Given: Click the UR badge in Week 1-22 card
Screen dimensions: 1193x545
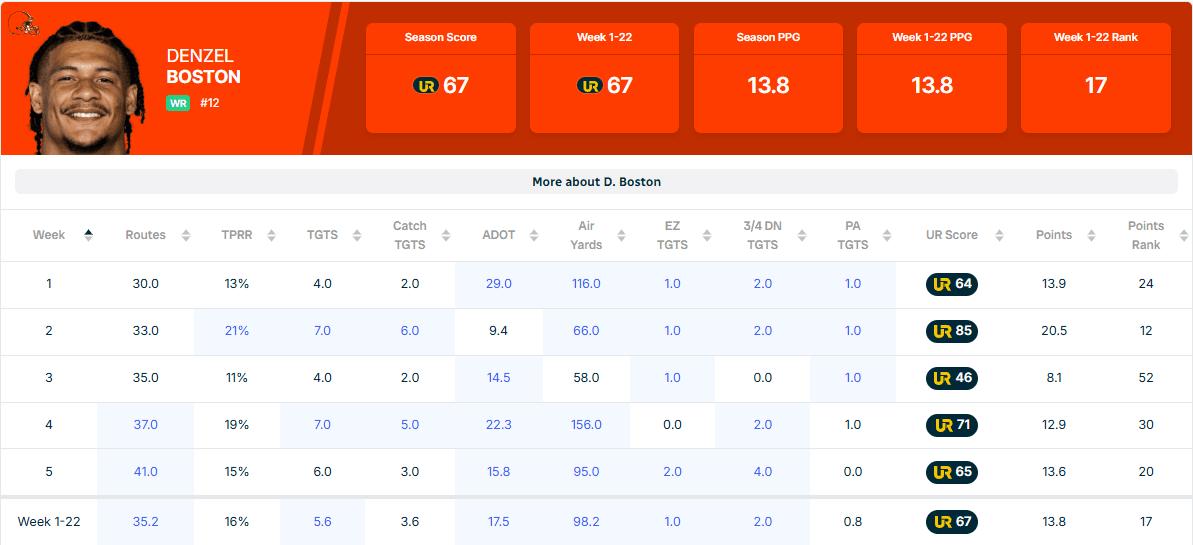Looking at the screenshot, I should click(x=590, y=85).
